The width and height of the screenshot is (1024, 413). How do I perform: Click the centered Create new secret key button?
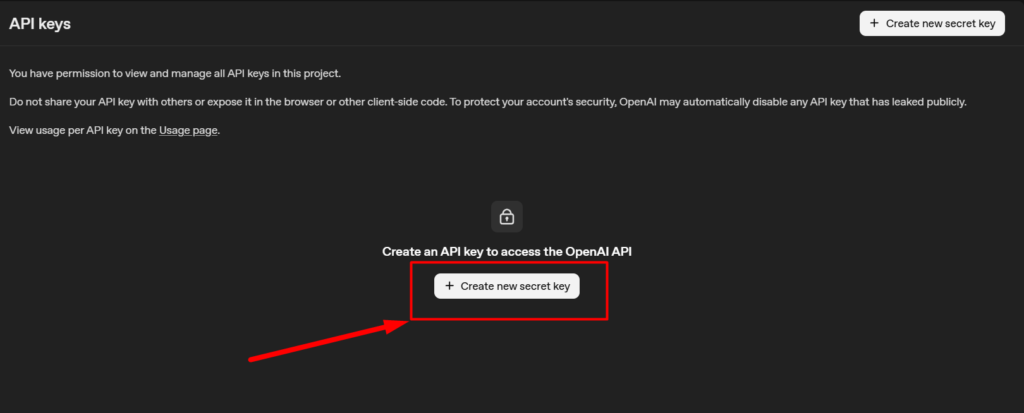pos(507,286)
